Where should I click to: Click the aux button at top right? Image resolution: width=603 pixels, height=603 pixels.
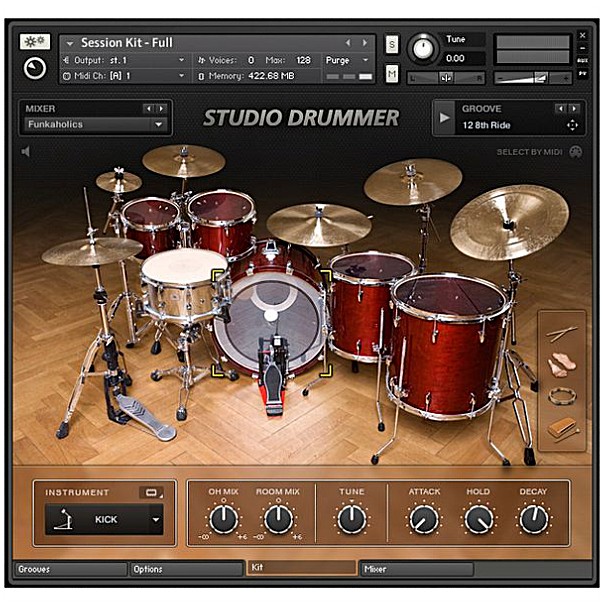click(582, 60)
